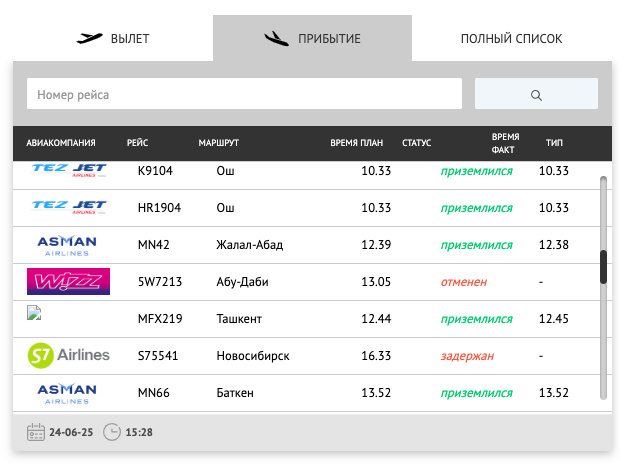This screenshot has height=470, width=624.
Task: Select flight number MN66 to Баткен
Action: tap(154, 393)
